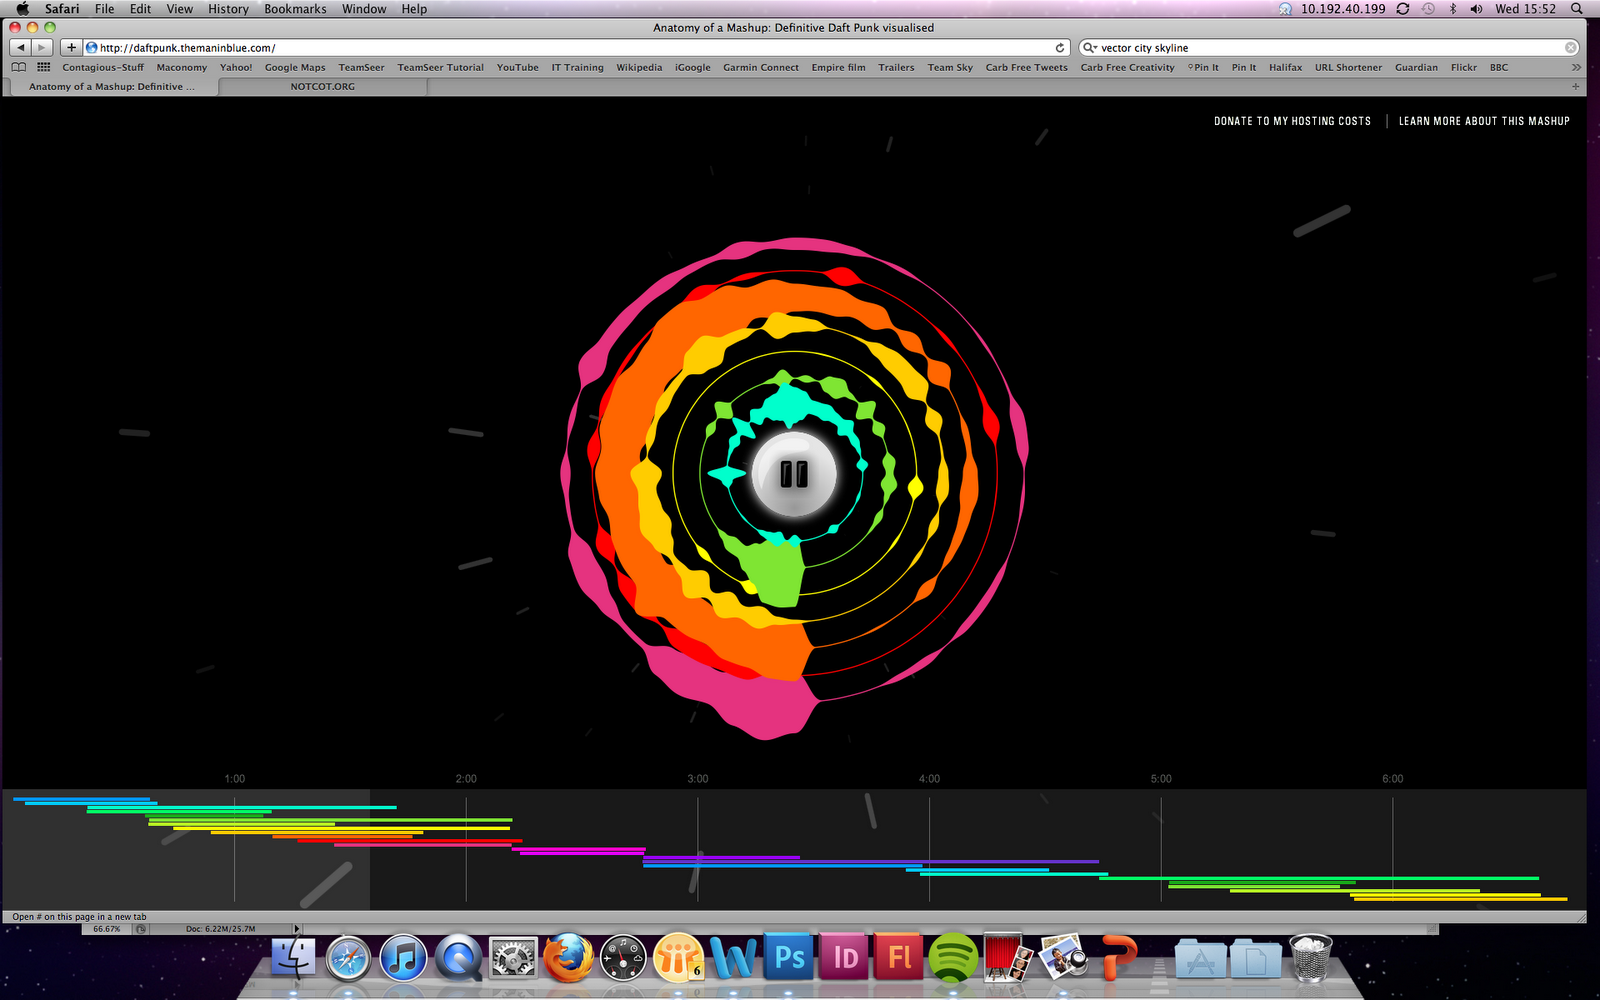Open the Guardian bookmark
The width and height of the screenshot is (1600, 1000).
pos(1416,67)
